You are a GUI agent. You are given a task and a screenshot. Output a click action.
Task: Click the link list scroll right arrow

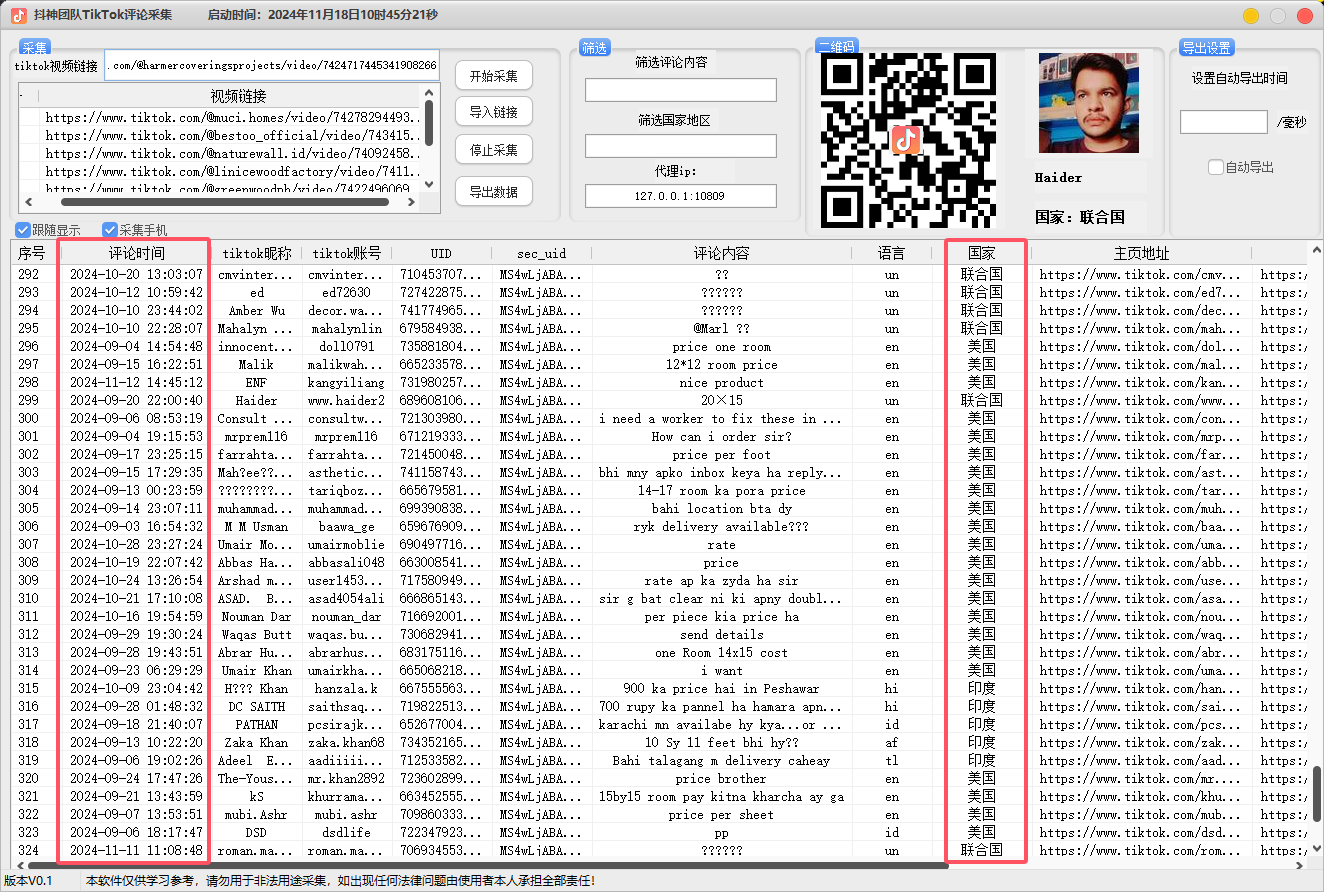point(413,202)
